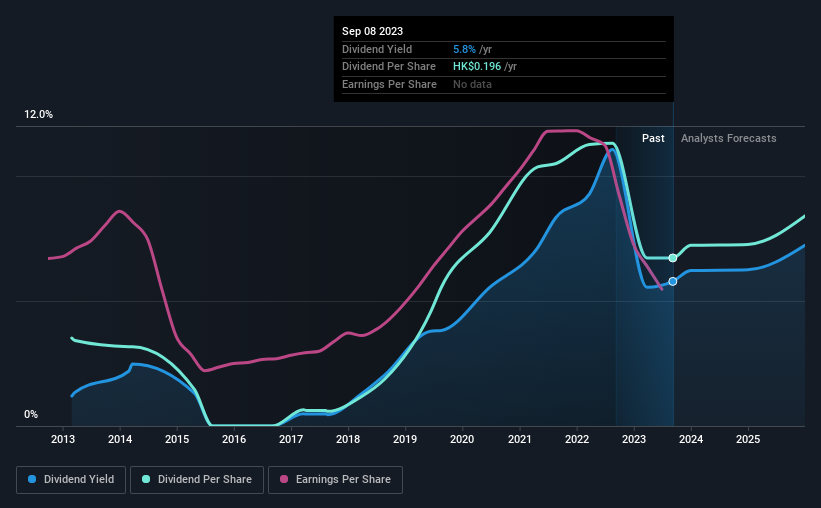Click the 2024 x-axis label
This screenshot has width=821, height=508.
tap(691, 439)
